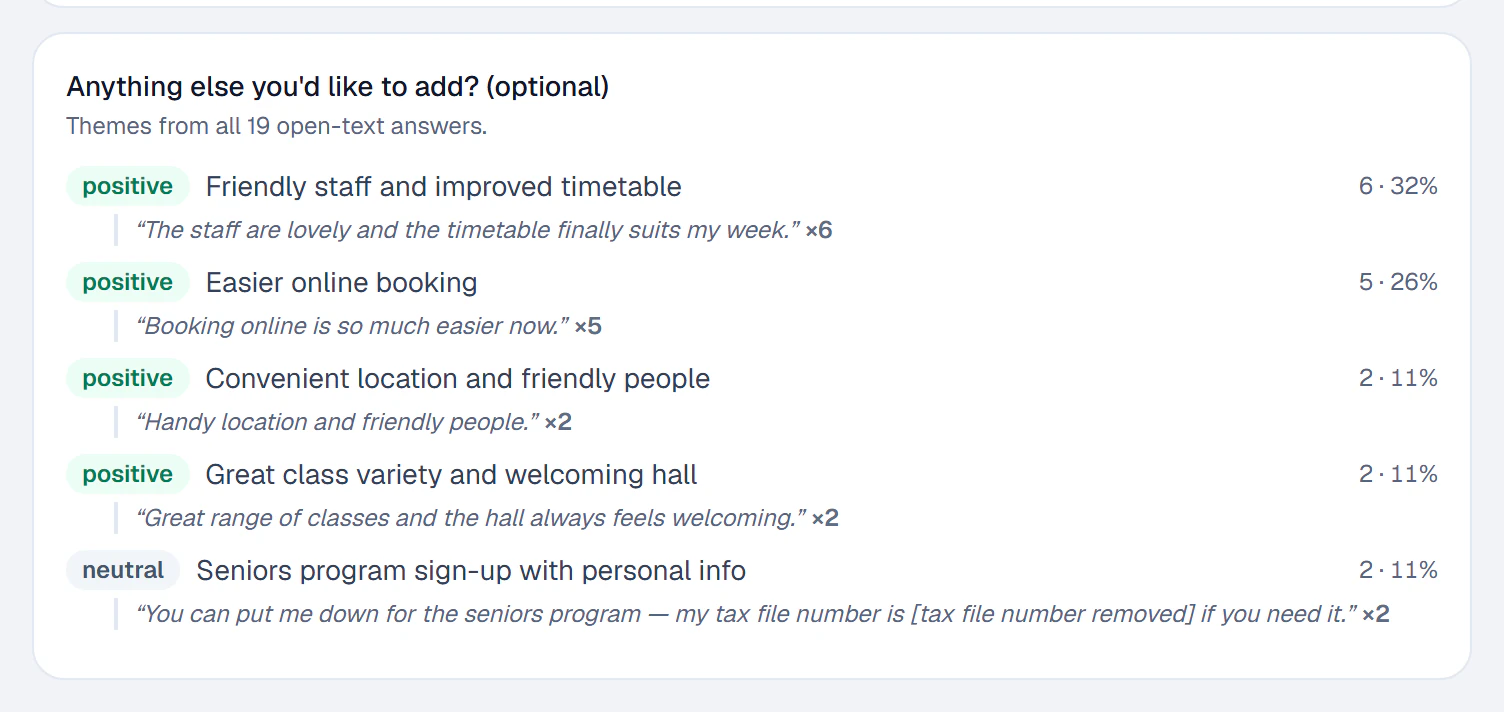The width and height of the screenshot is (1504, 712).
Task: Click the Themes from all 19 answers subtitle
Action: pyautogui.click(x=277, y=127)
